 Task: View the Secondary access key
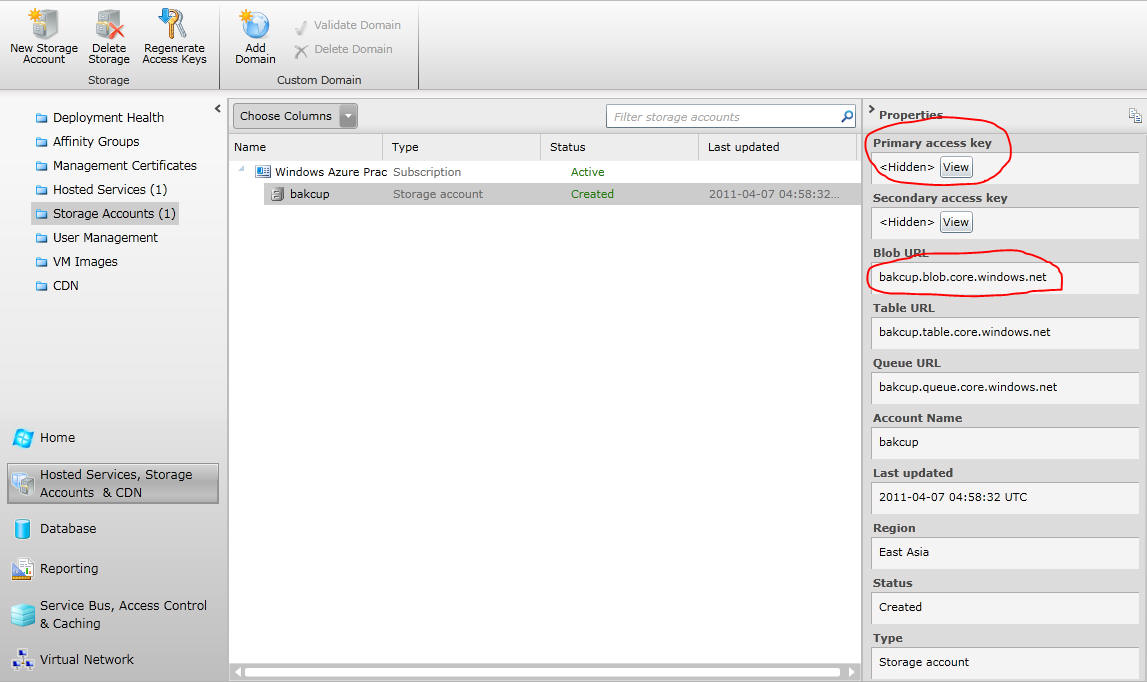[x=955, y=222]
